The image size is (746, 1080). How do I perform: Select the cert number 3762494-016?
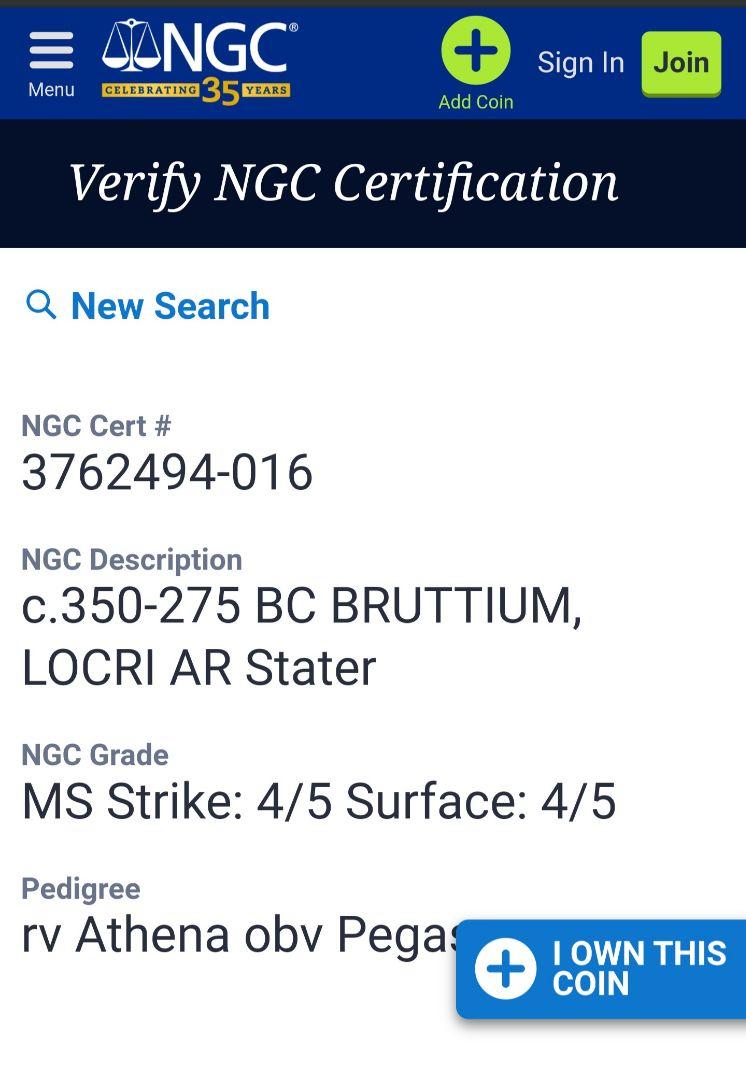[167, 472]
